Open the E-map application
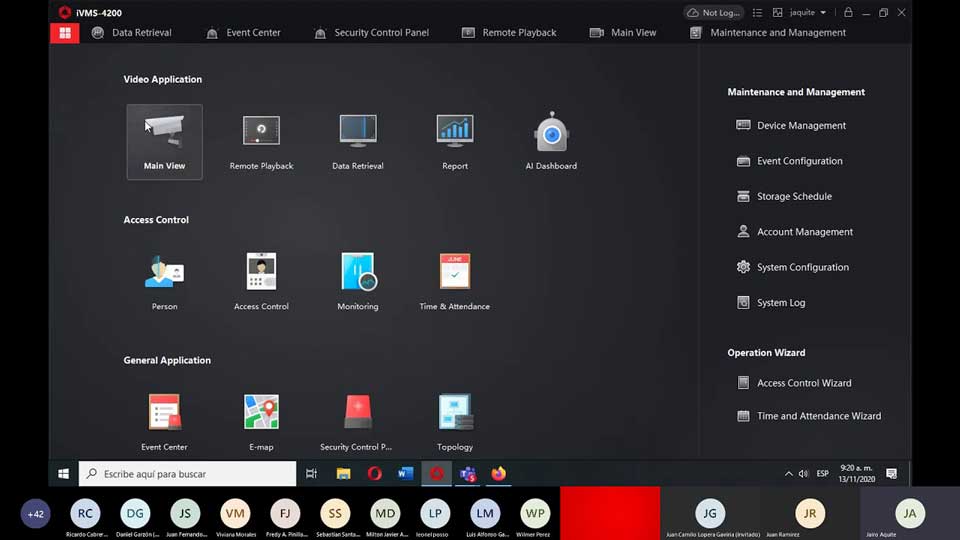The image size is (960, 540). tap(261, 412)
